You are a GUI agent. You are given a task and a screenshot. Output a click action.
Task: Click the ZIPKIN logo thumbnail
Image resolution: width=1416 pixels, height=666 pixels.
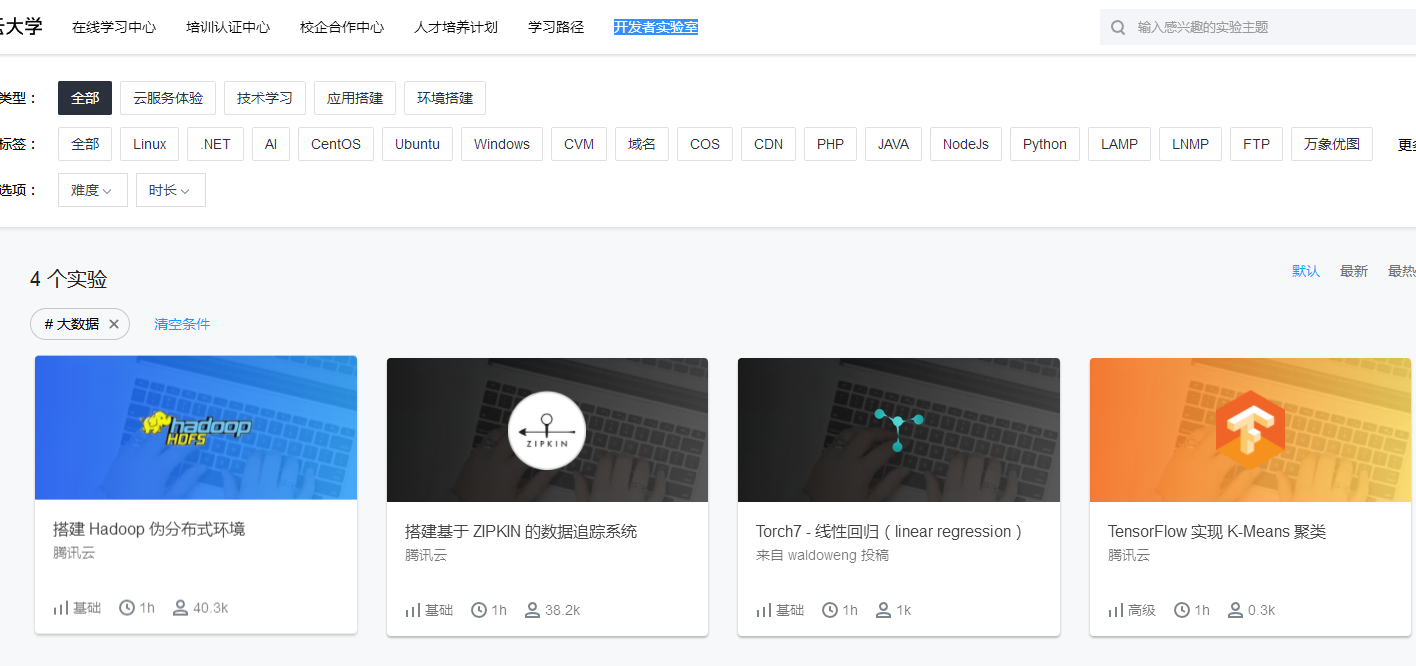(x=547, y=430)
